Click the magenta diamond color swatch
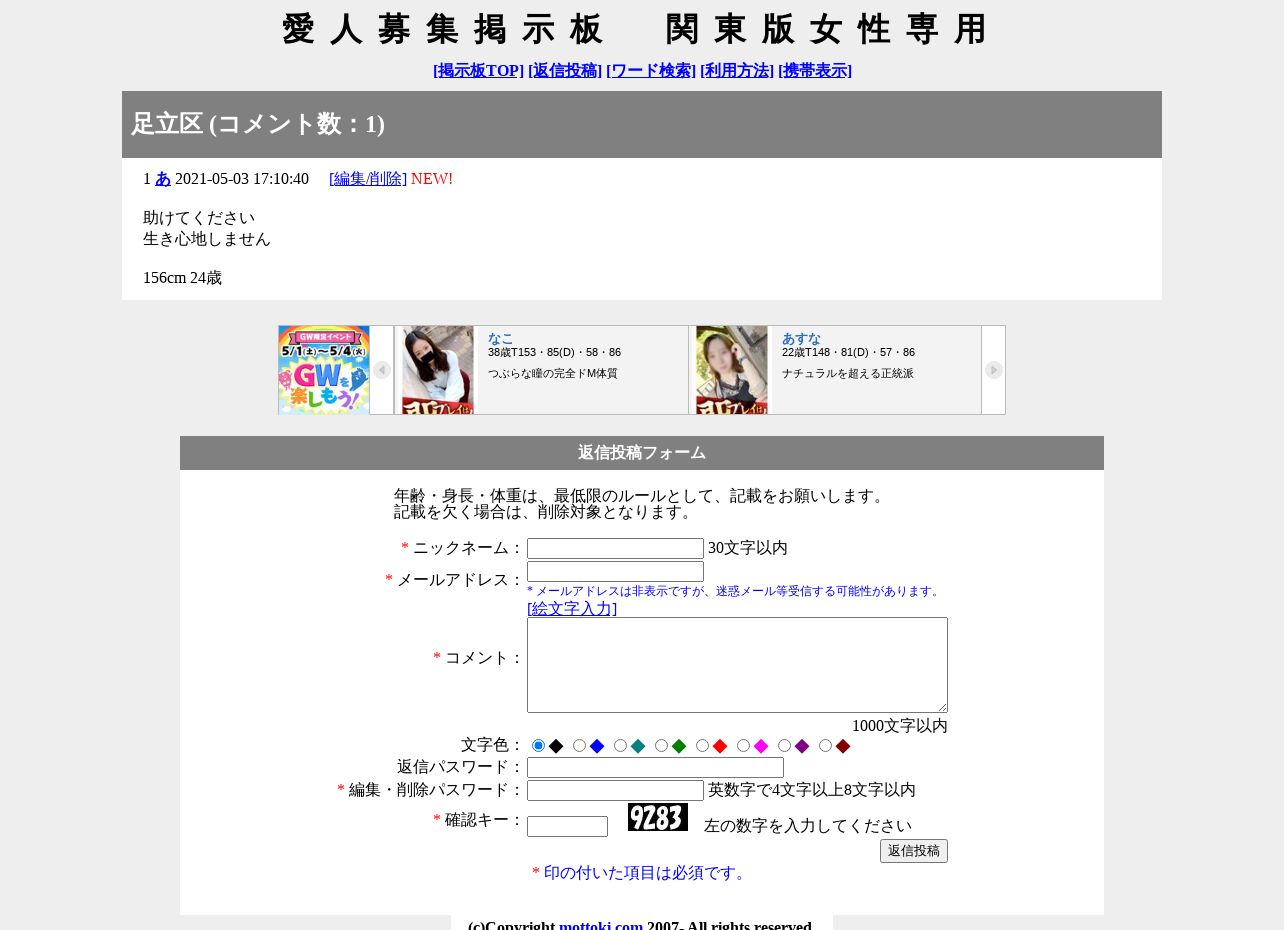The image size is (1284, 930). click(761, 746)
